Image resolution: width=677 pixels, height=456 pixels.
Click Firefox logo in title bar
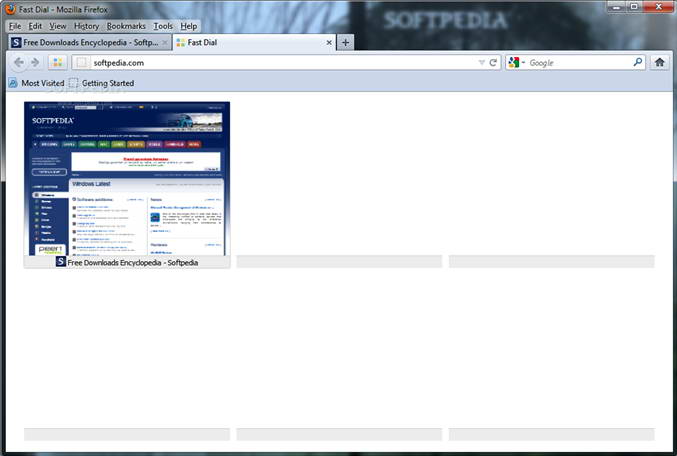coord(10,9)
